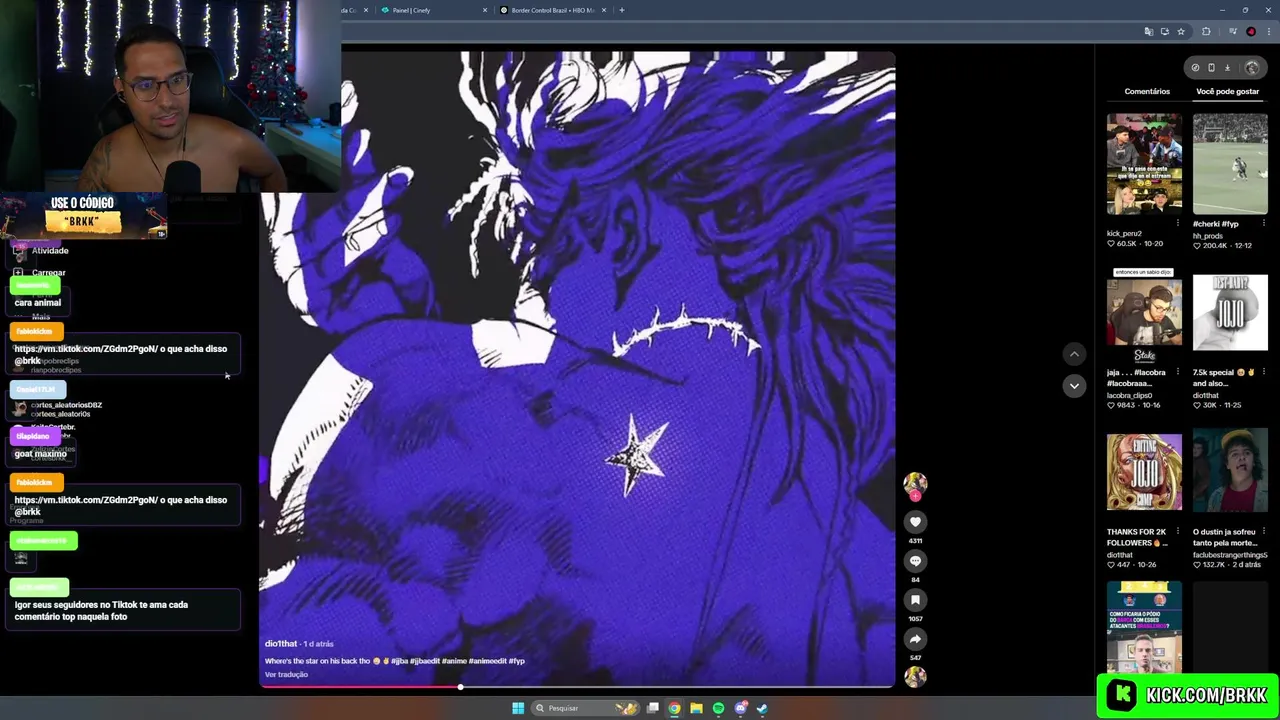This screenshot has width=1280, height=720.
Task: Open Chrome media controls icon
Action: coord(1233,32)
